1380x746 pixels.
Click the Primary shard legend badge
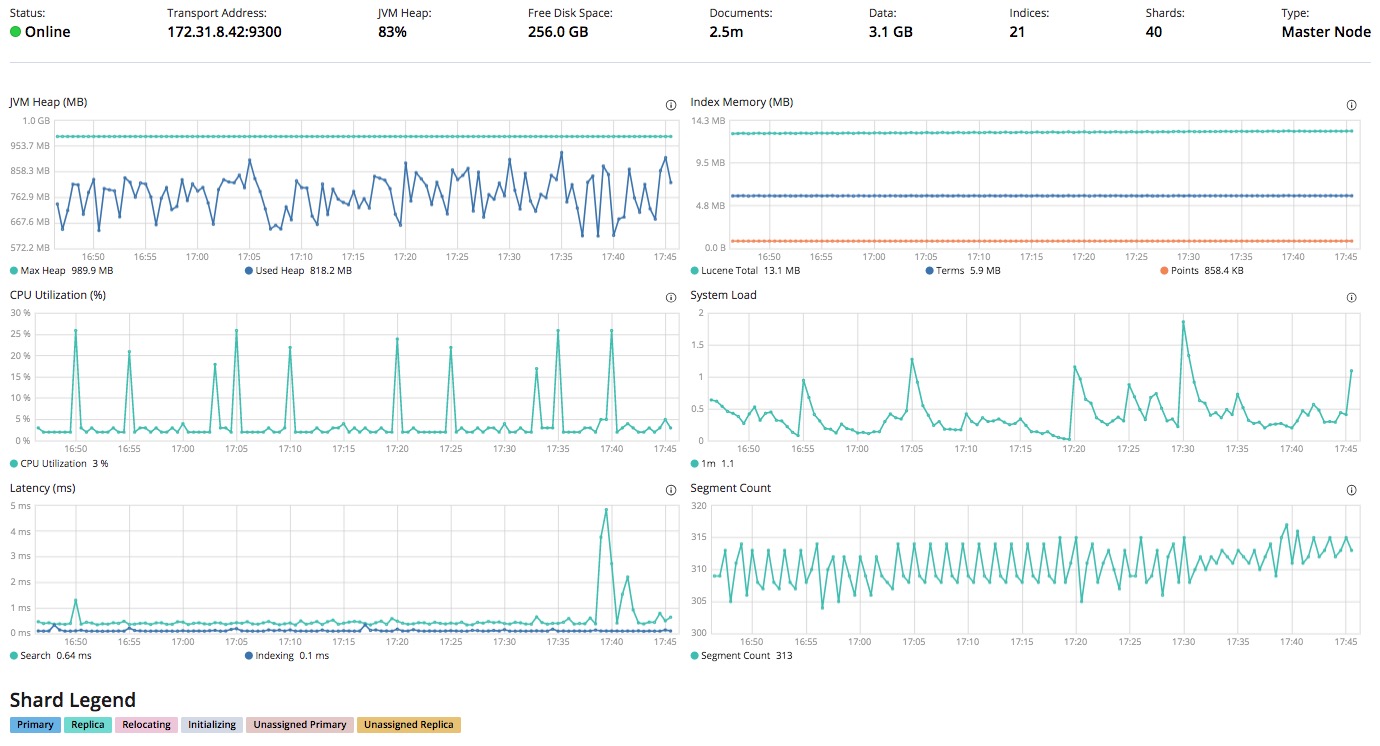[x=35, y=725]
